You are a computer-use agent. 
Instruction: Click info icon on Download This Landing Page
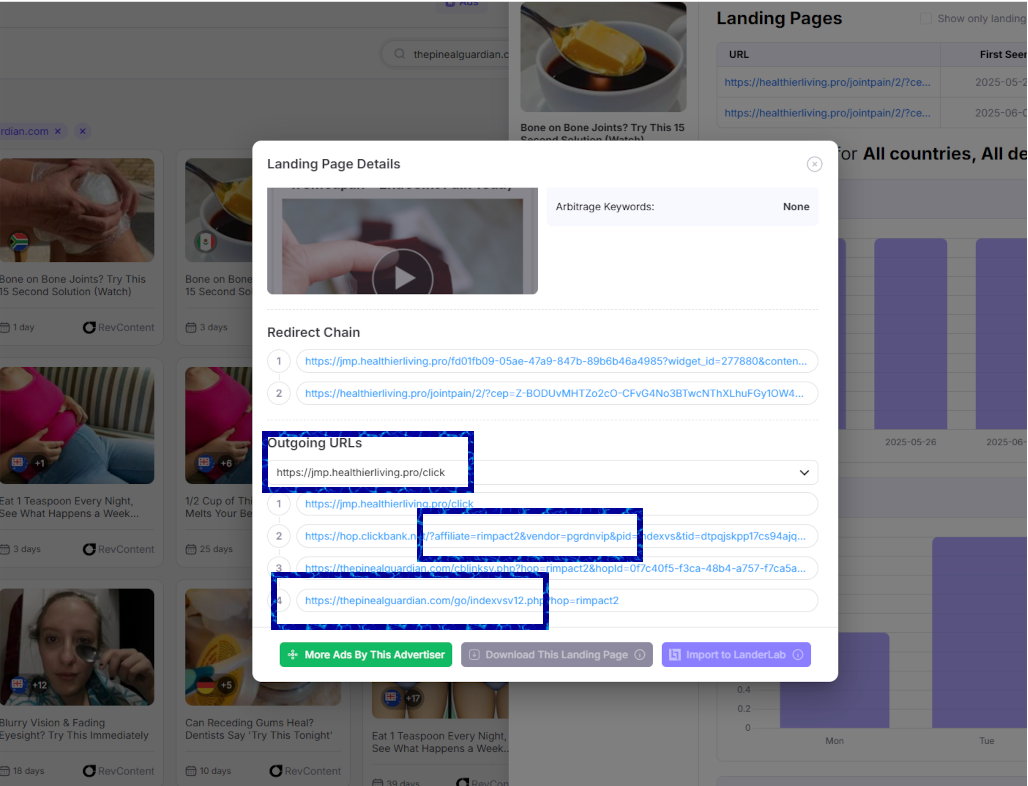tap(640, 655)
